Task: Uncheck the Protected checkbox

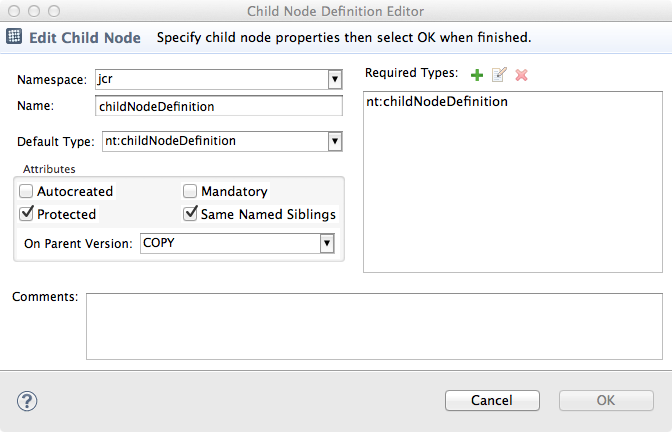Action: point(27,214)
